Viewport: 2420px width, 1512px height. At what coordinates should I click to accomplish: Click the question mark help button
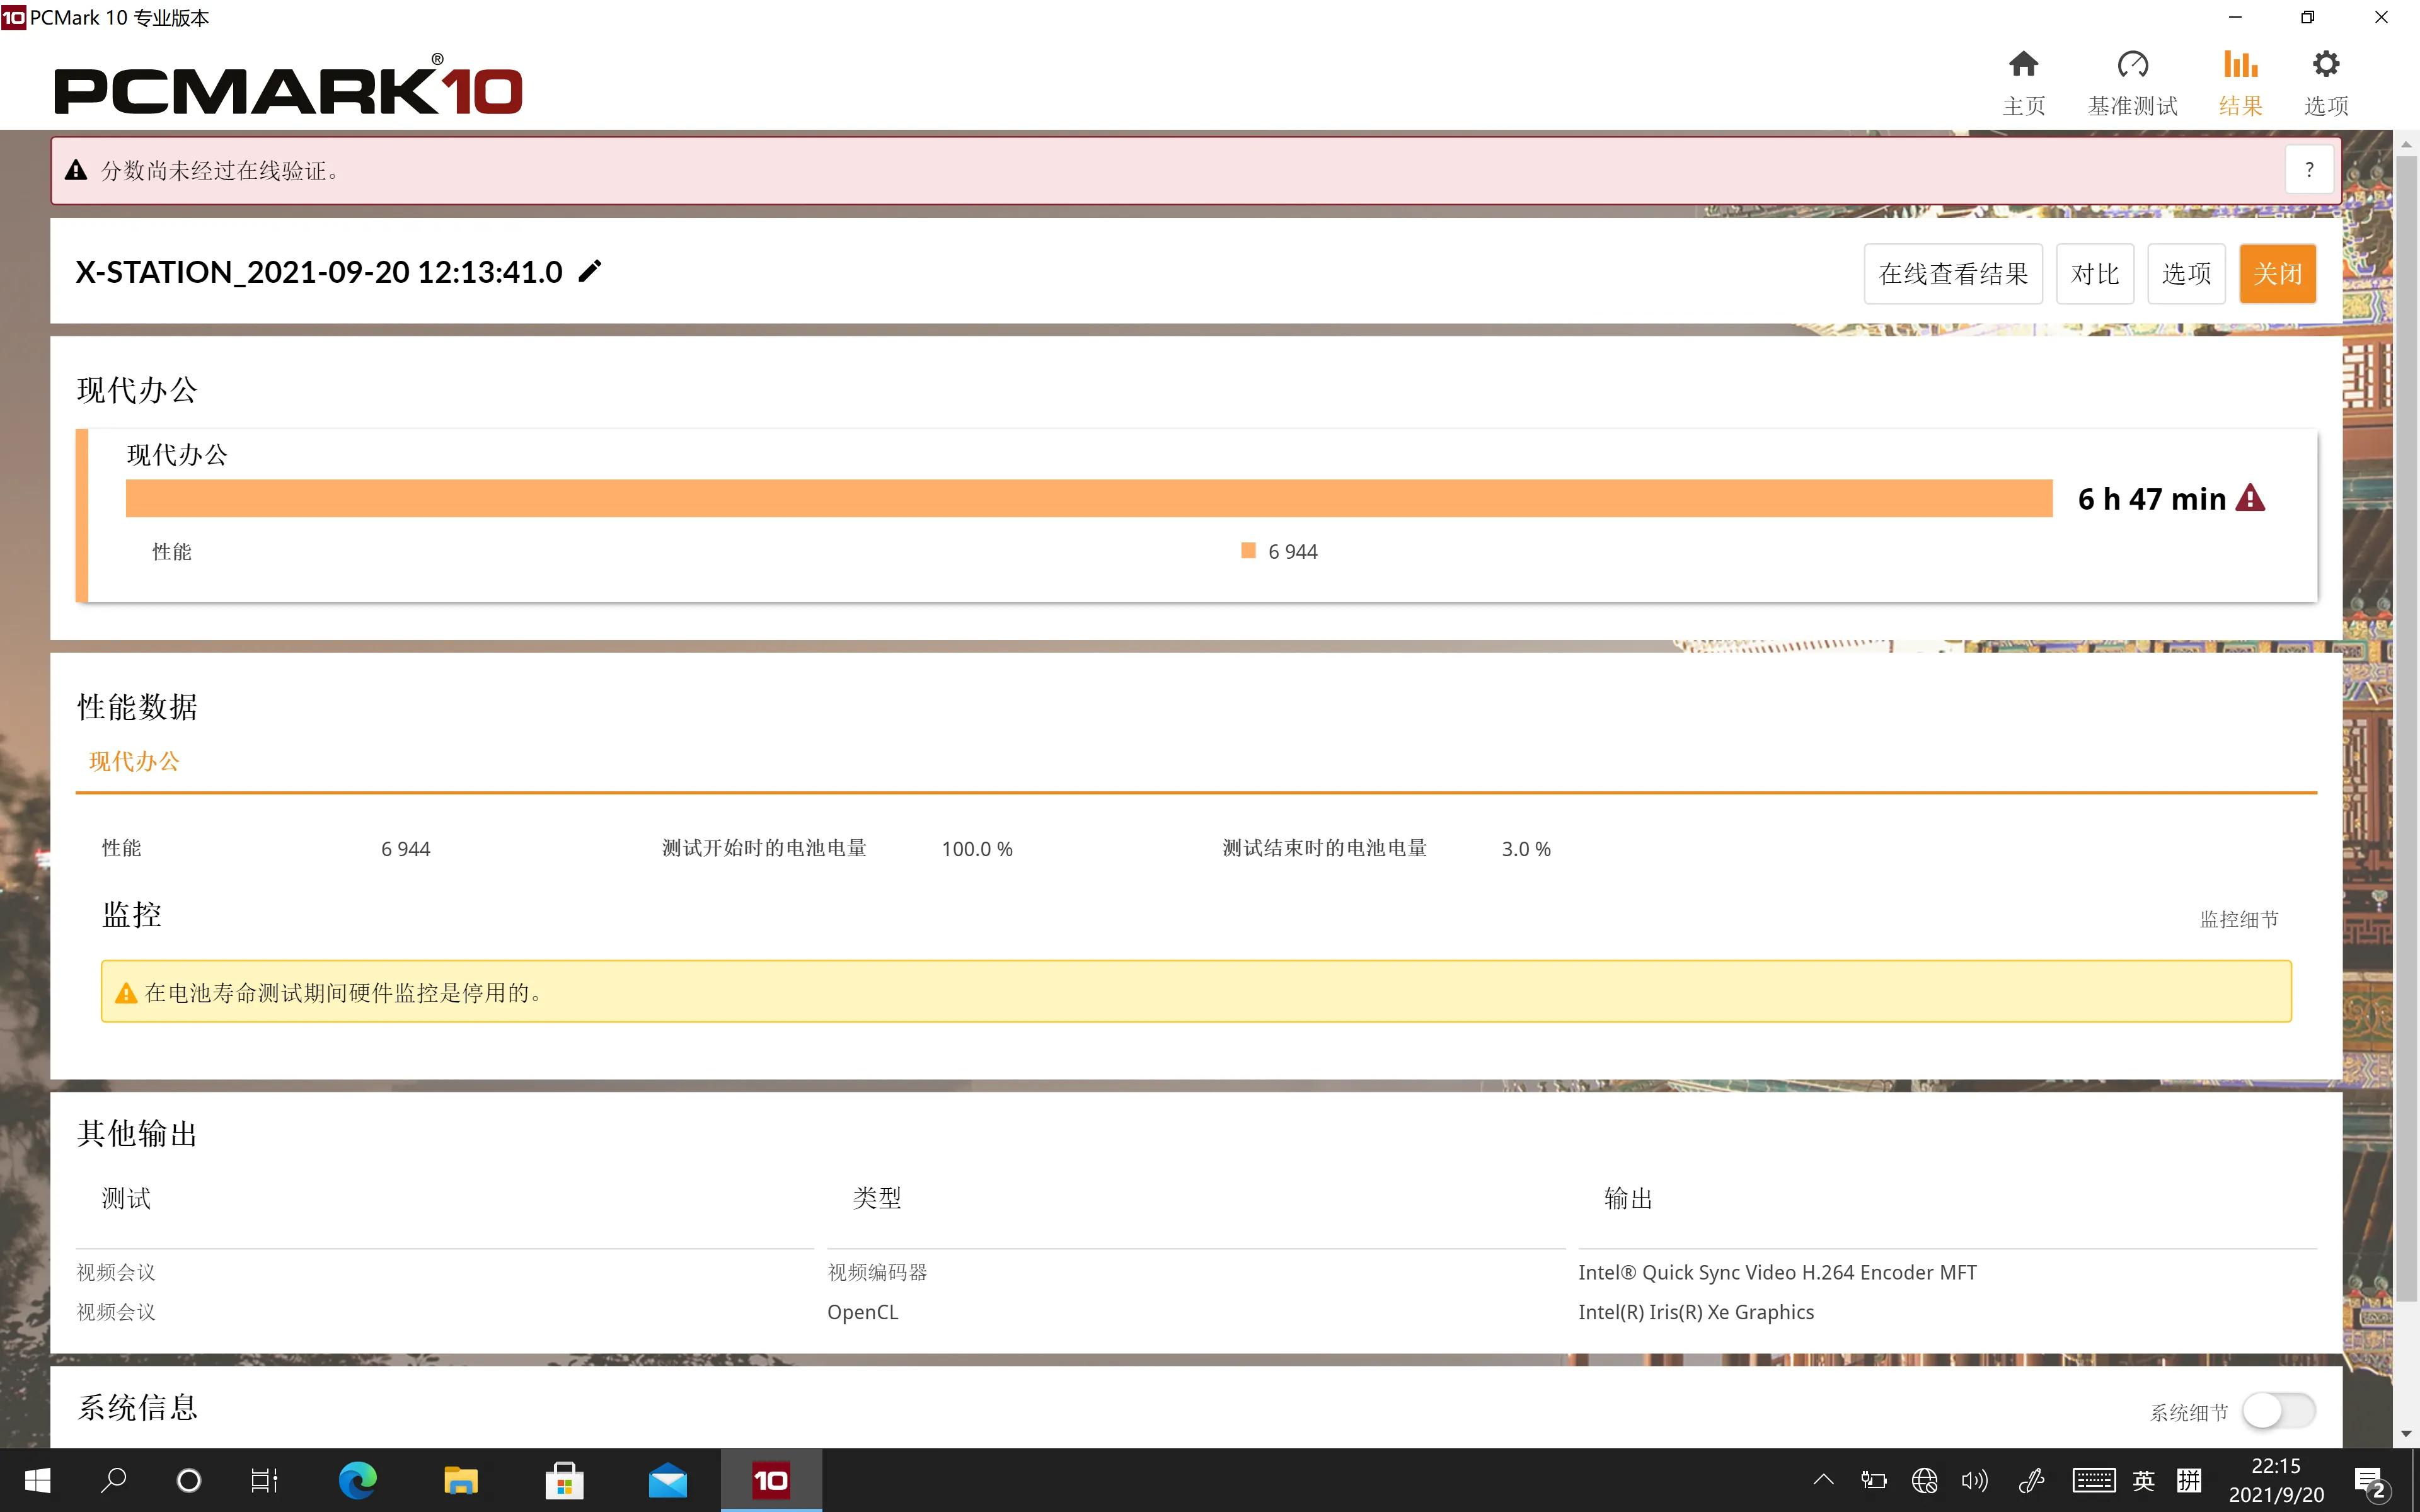[x=2309, y=170]
